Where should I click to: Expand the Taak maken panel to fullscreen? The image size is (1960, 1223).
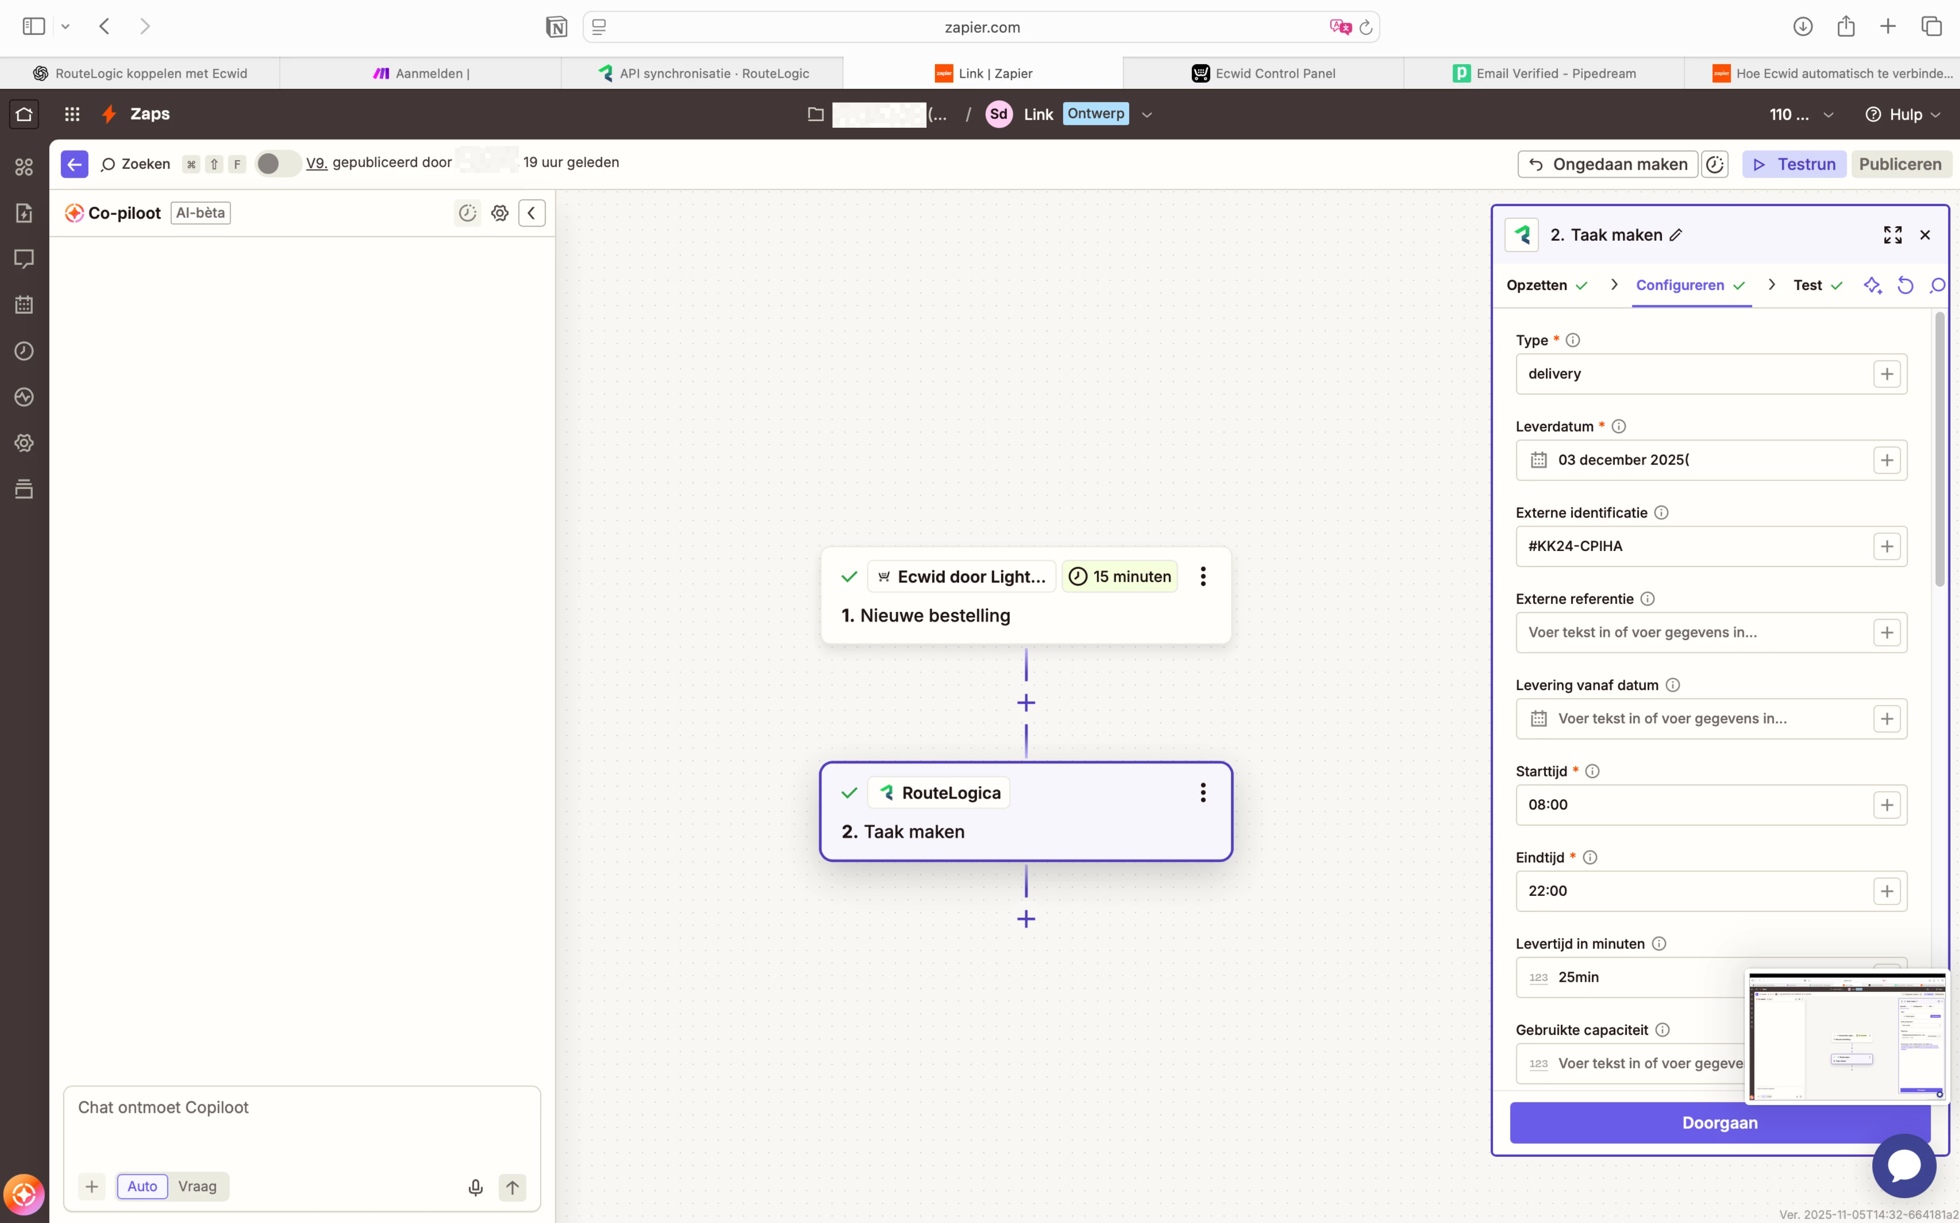pos(1892,235)
